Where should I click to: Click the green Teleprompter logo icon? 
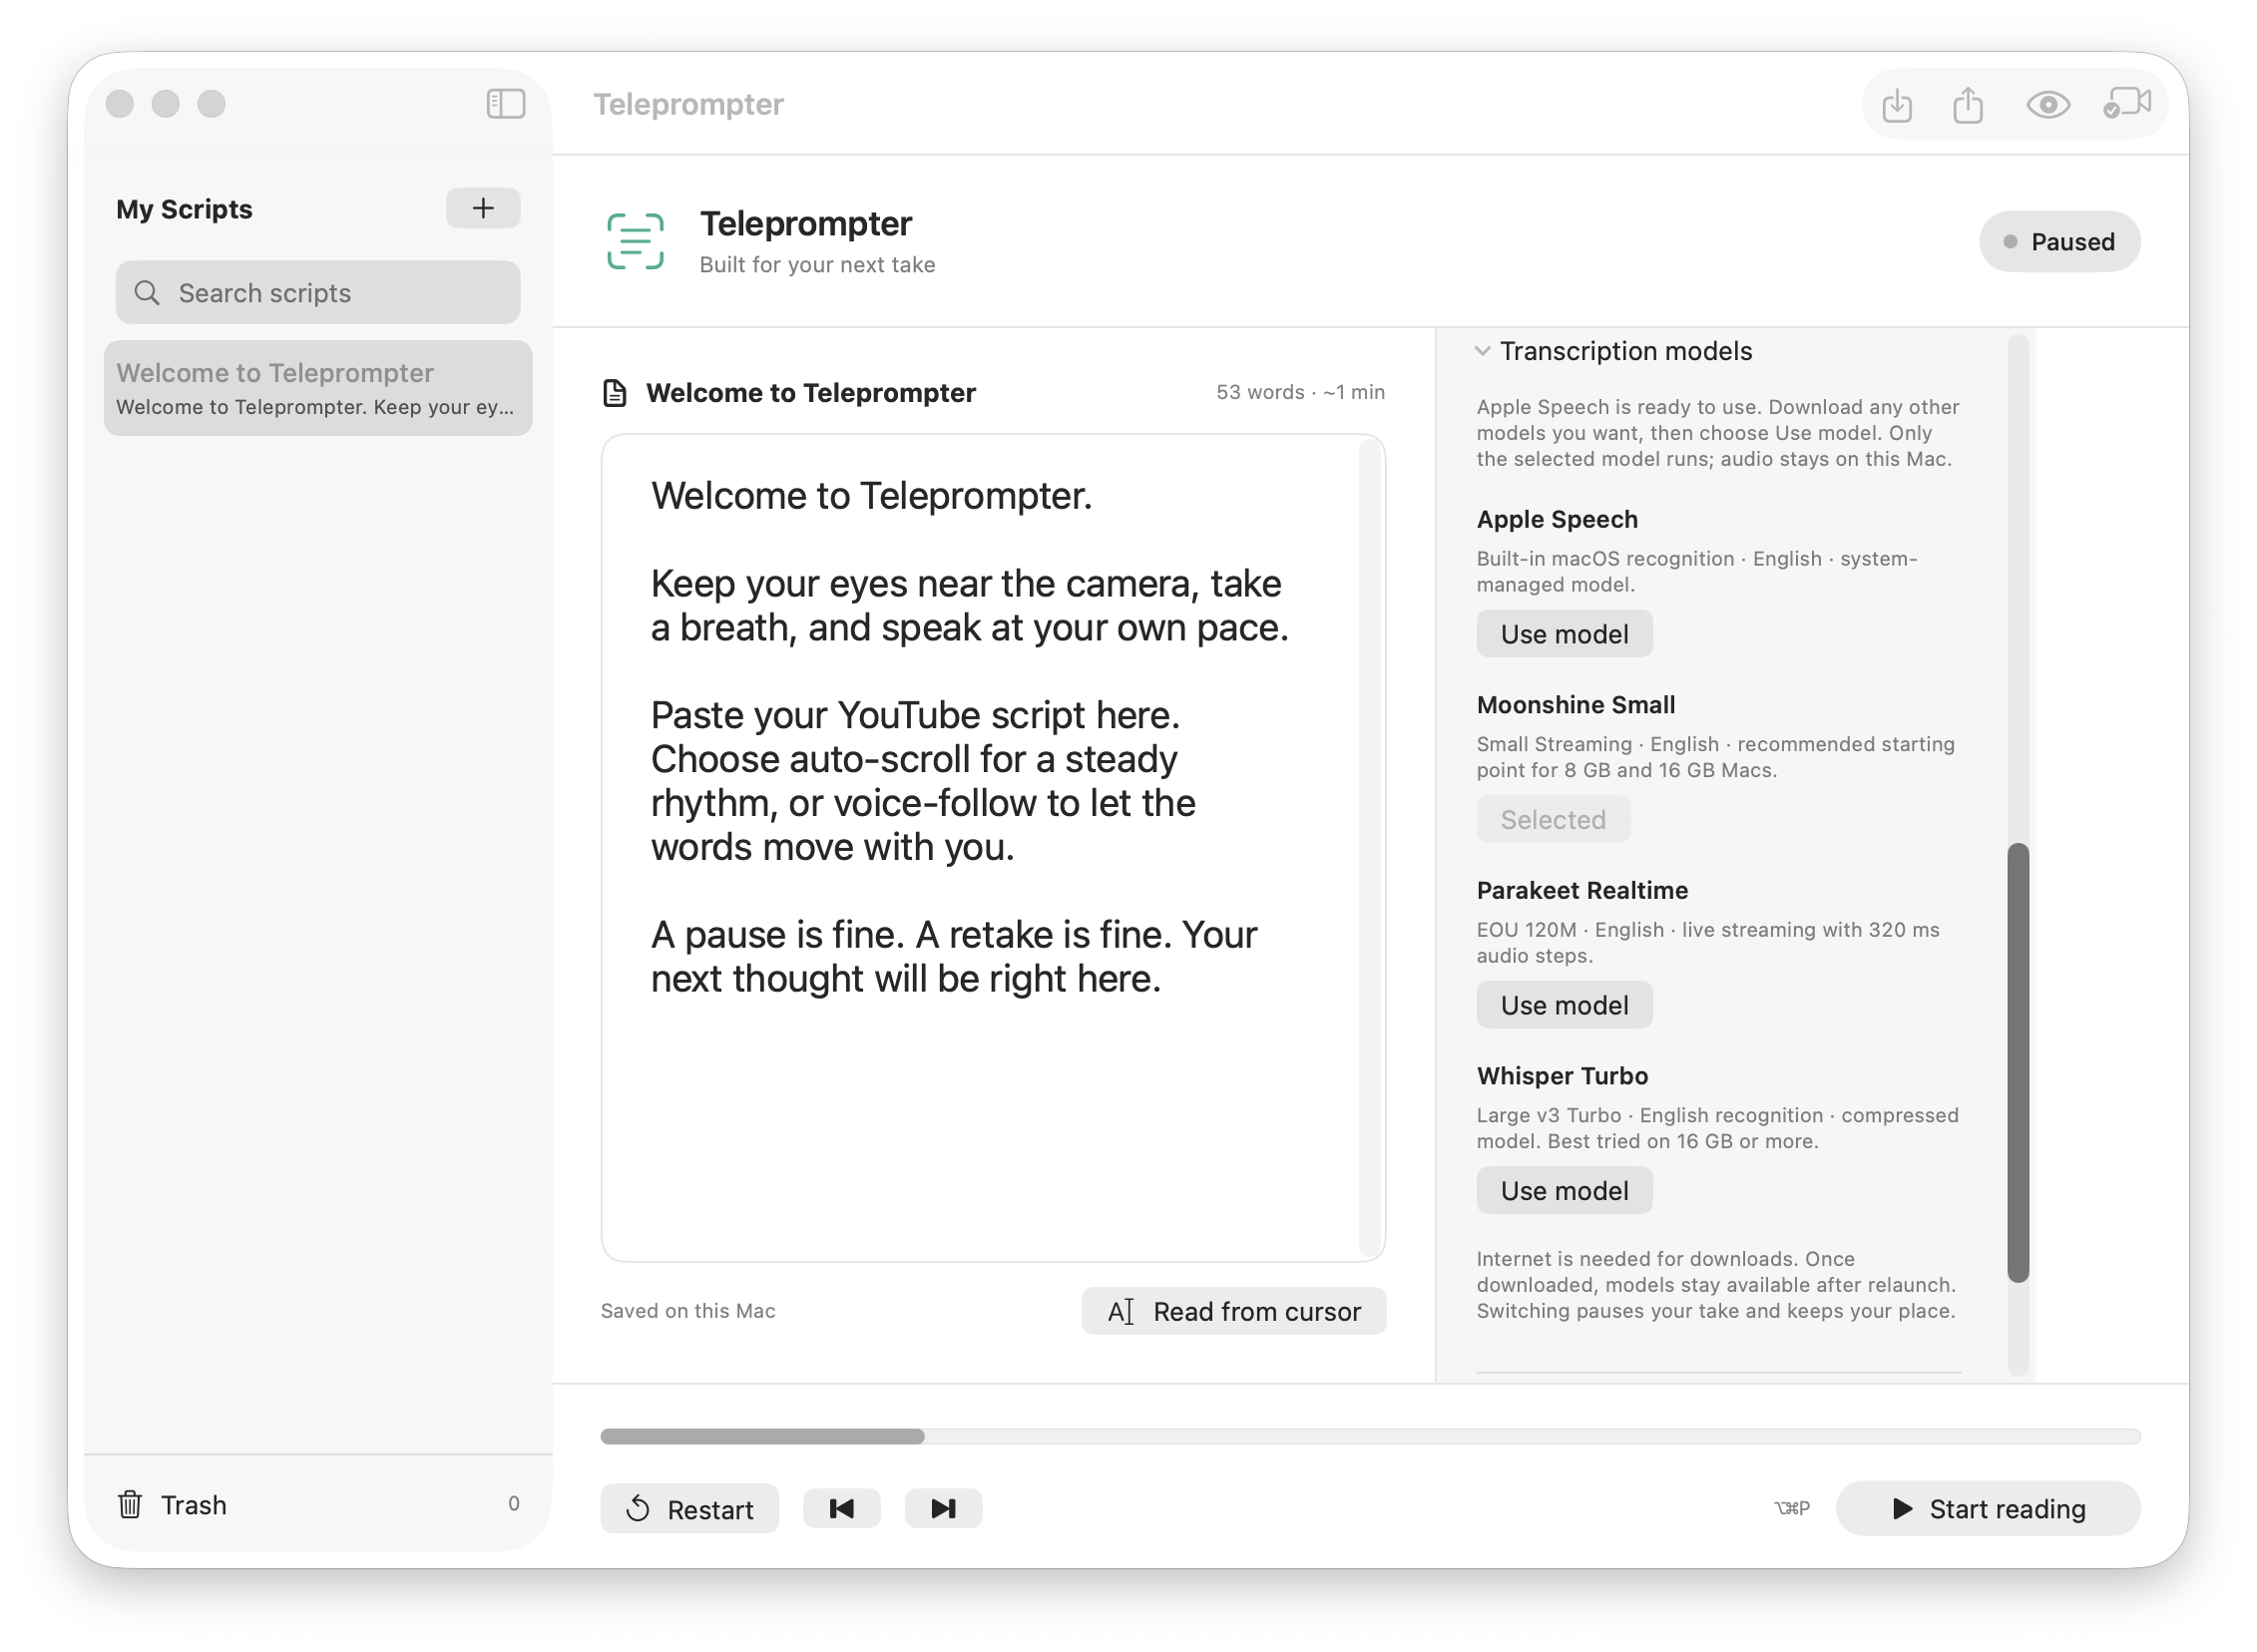point(635,241)
